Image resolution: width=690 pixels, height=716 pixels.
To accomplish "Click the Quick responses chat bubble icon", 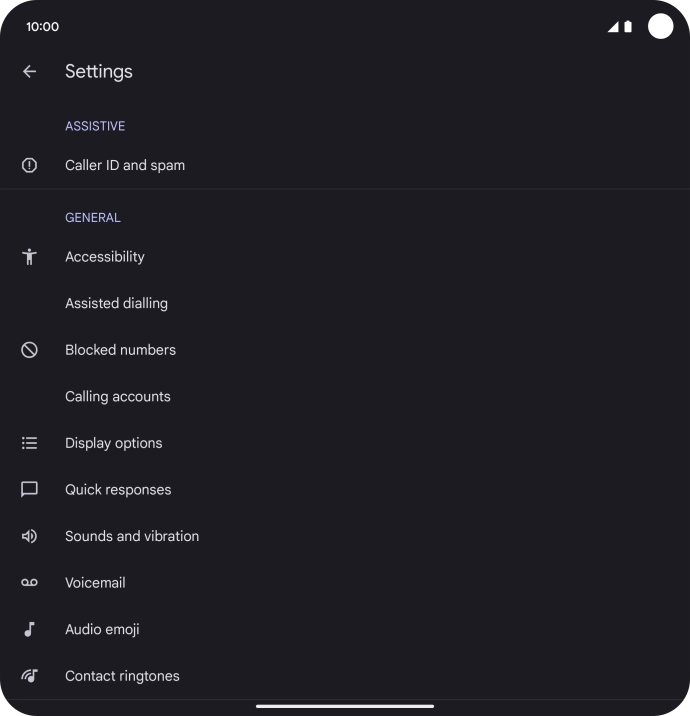I will pos(30,490).
